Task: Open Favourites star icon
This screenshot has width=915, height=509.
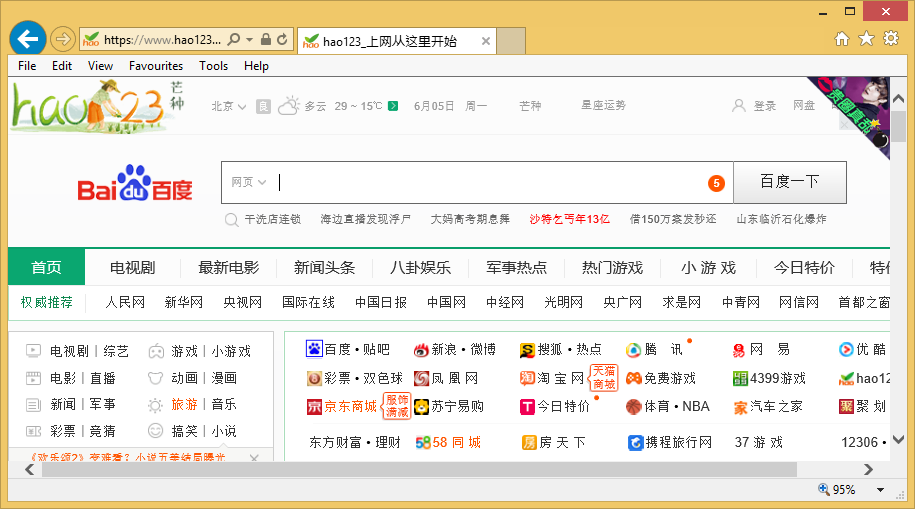Action: (866, 39)
